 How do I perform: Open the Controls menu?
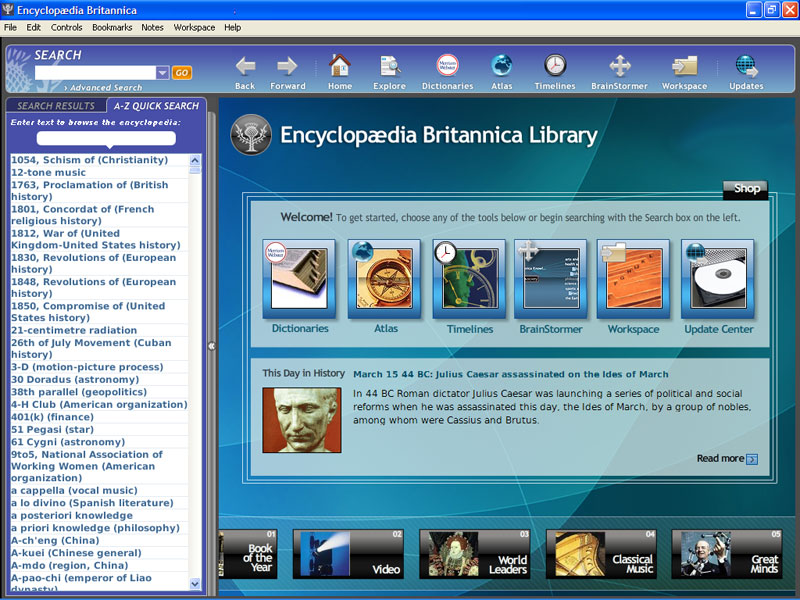point(66,27)
